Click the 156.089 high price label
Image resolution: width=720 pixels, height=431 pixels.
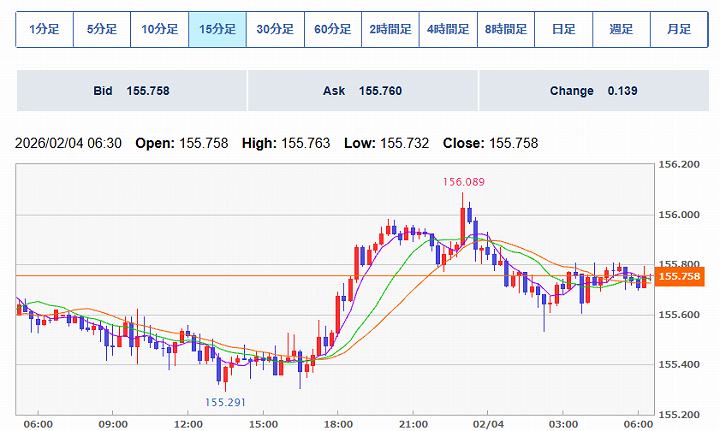click(x=463, y=182)
